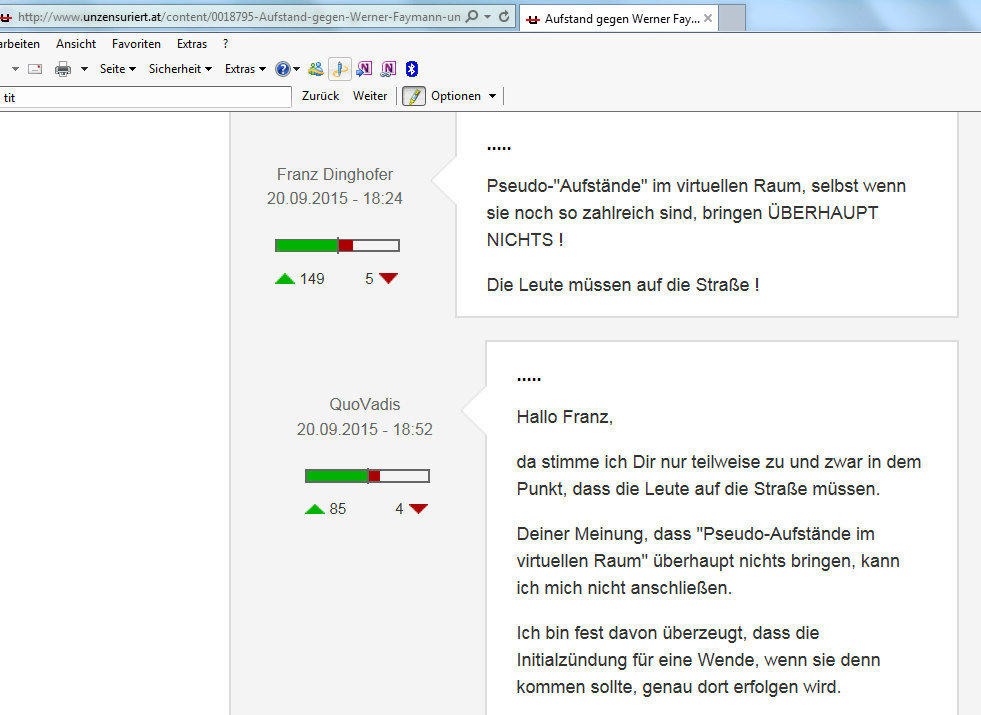Expand the Seite dropdown menu
The image size is (981, 715).
coord(118,69)
